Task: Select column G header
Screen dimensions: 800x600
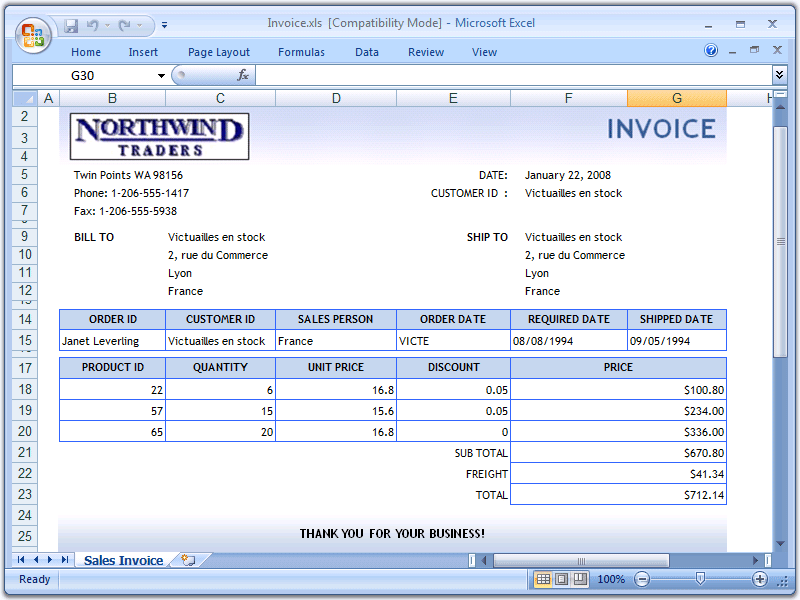Action: point(677,98)
